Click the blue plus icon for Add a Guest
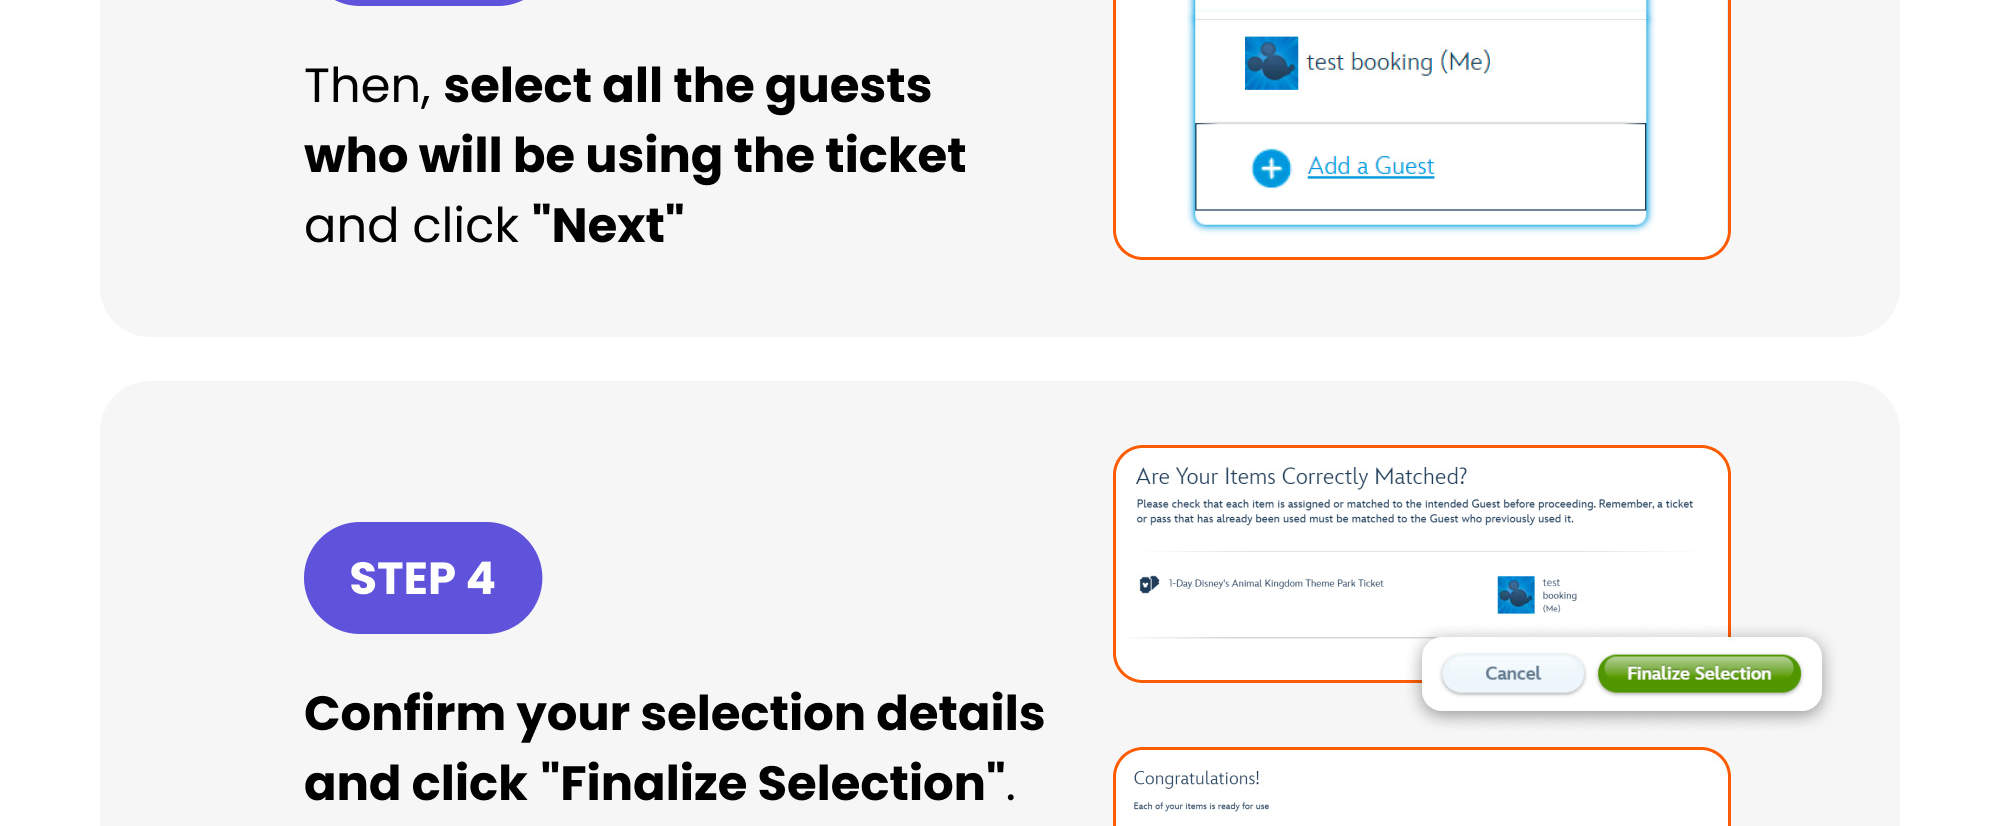The width and height of the screenshot is (2000, 826). point(1271,168)
